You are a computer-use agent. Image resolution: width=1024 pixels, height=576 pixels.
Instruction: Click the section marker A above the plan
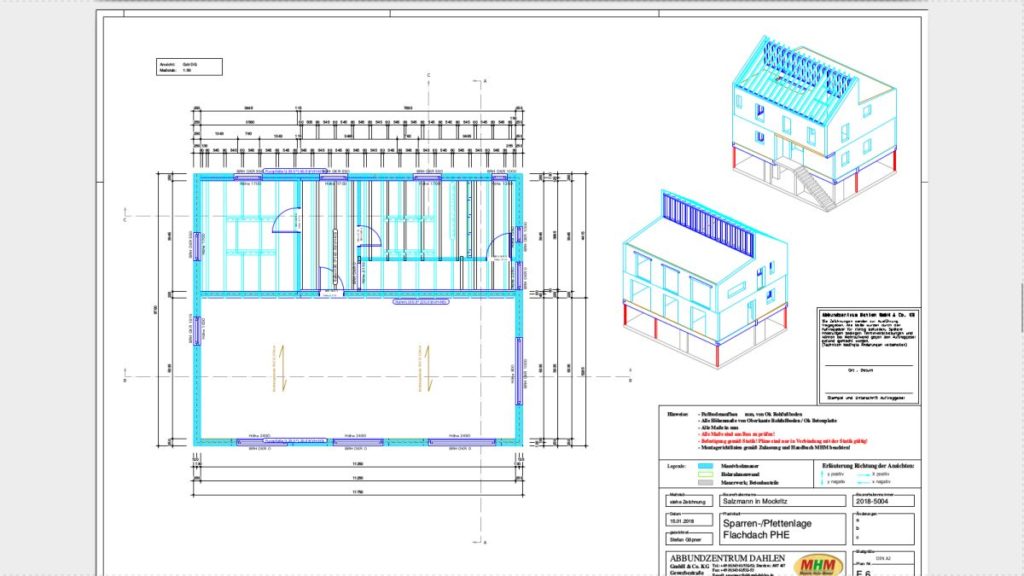(x=485, y=79)
